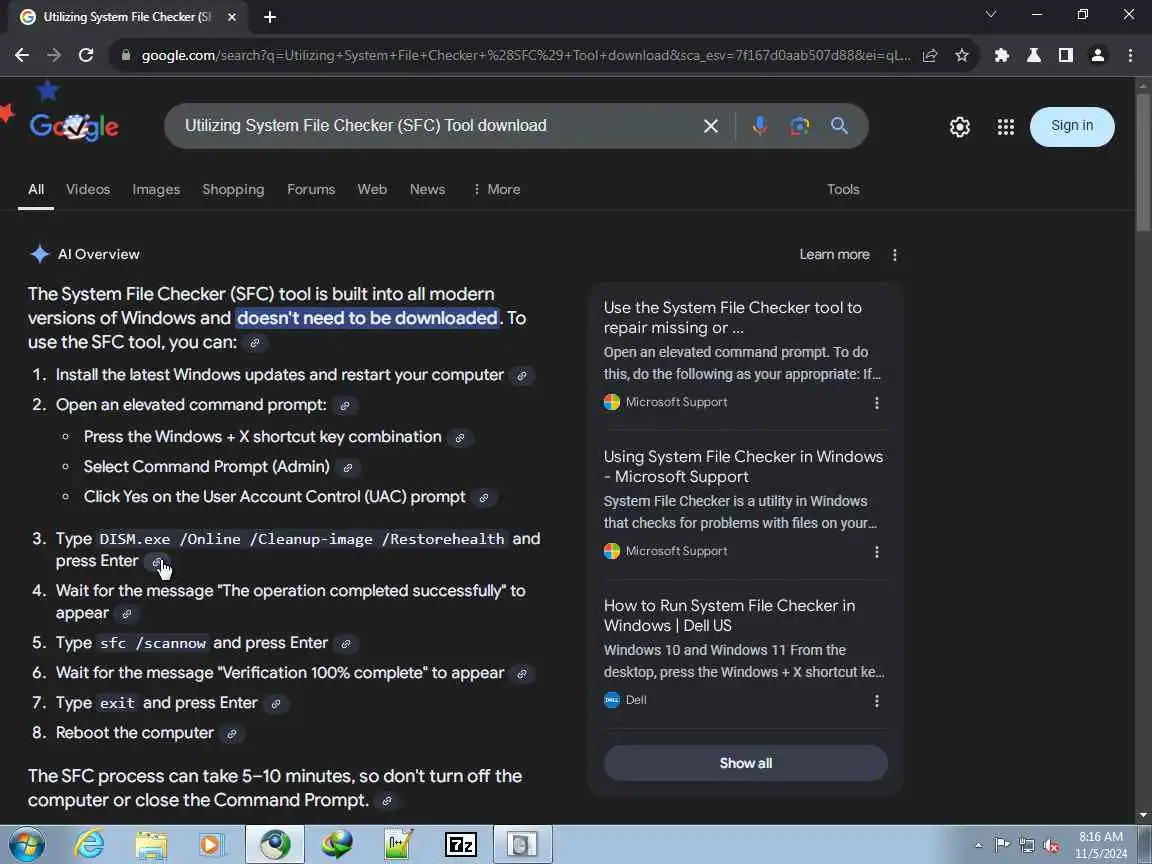This screenshot has width=1152, height=864.
Task: Open Google quick settings gear
Action: [x=960, y=127]
